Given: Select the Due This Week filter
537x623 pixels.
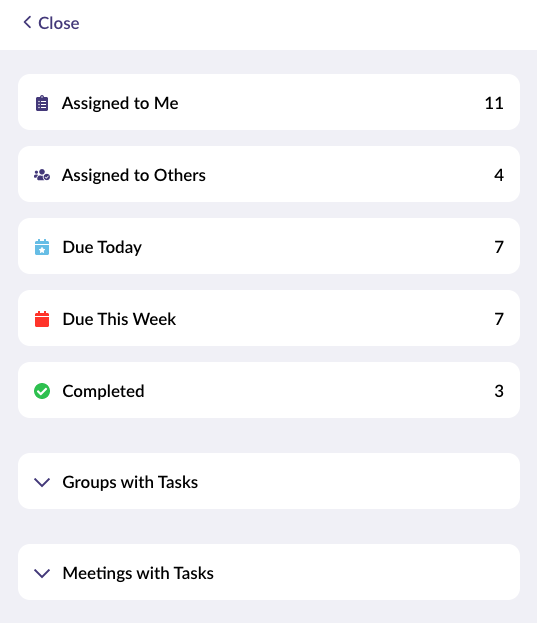Looking at the screenshot, I should [x=269, y=318].
